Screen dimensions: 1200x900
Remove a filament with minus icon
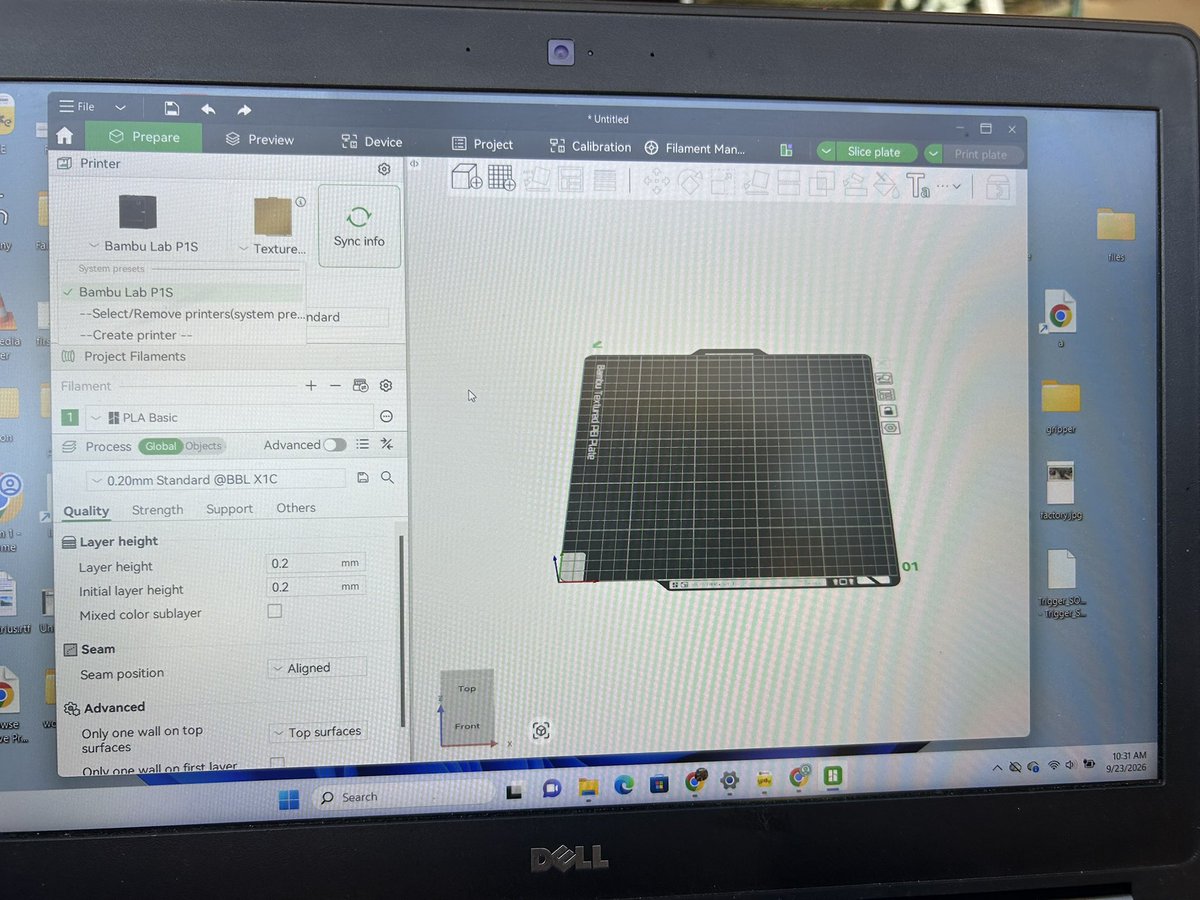point(335,385)
